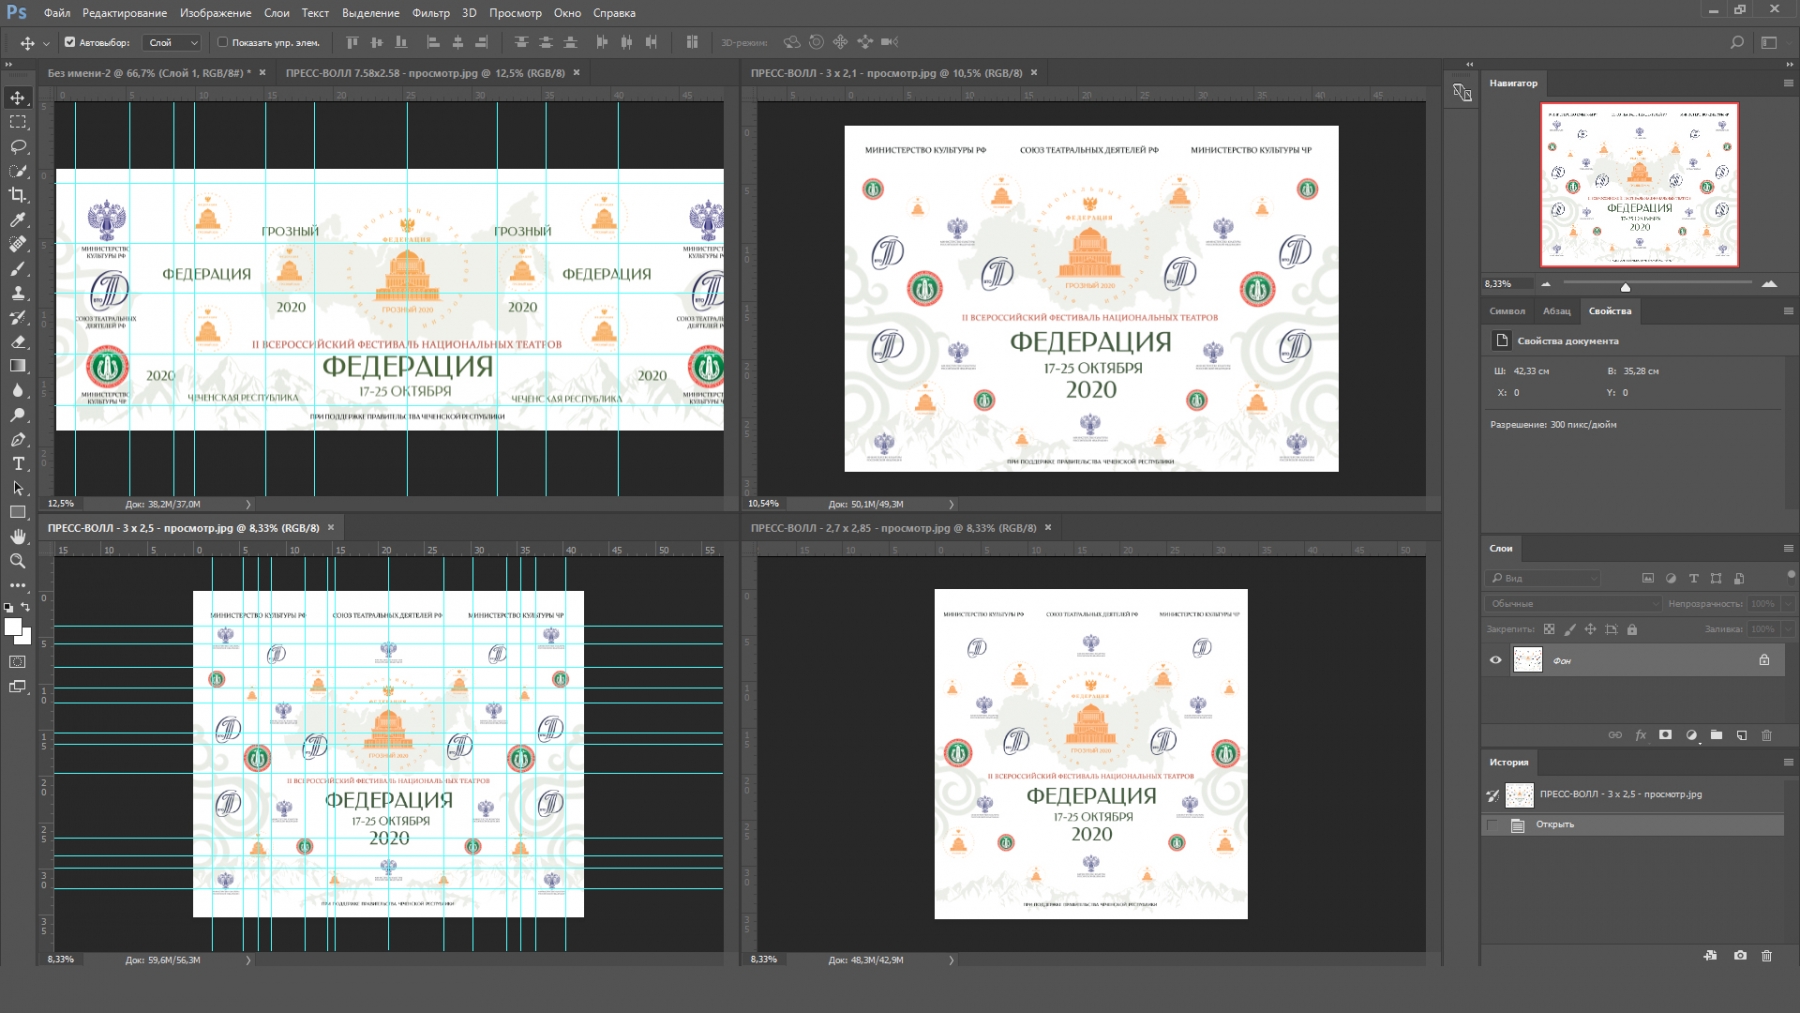Select the Blur tool
The width and height of the screenshot is (1800, 1013).
(18, 391)
